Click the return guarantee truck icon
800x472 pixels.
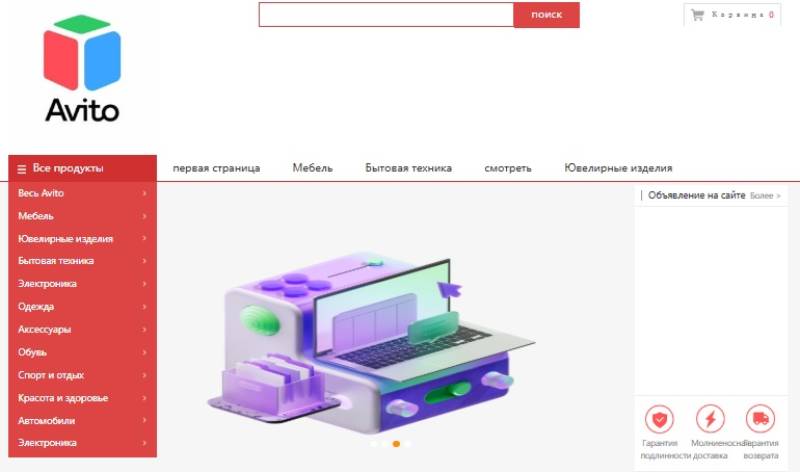760,419
